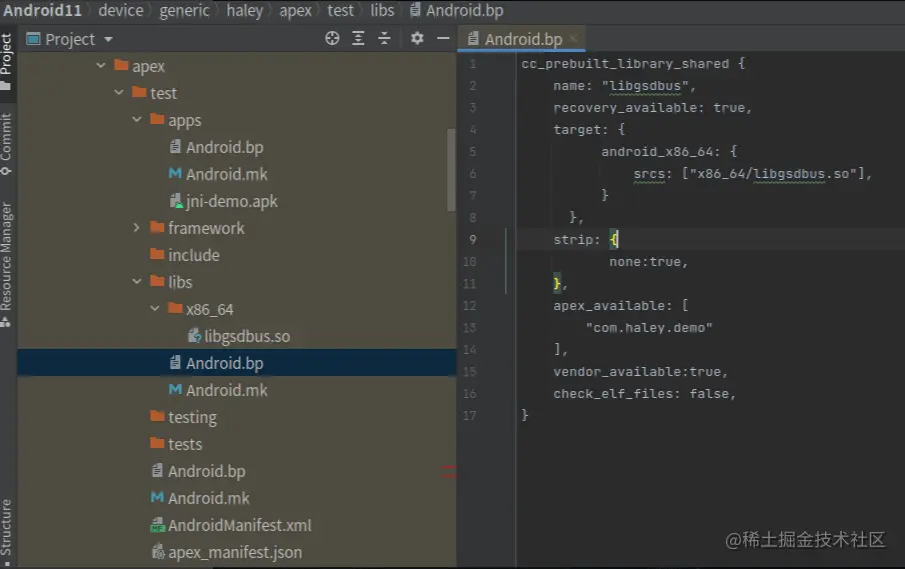This screenshot has height=569, width=905.
Task: Hide the Project panel with minus icon
Action: click(443, 39)
